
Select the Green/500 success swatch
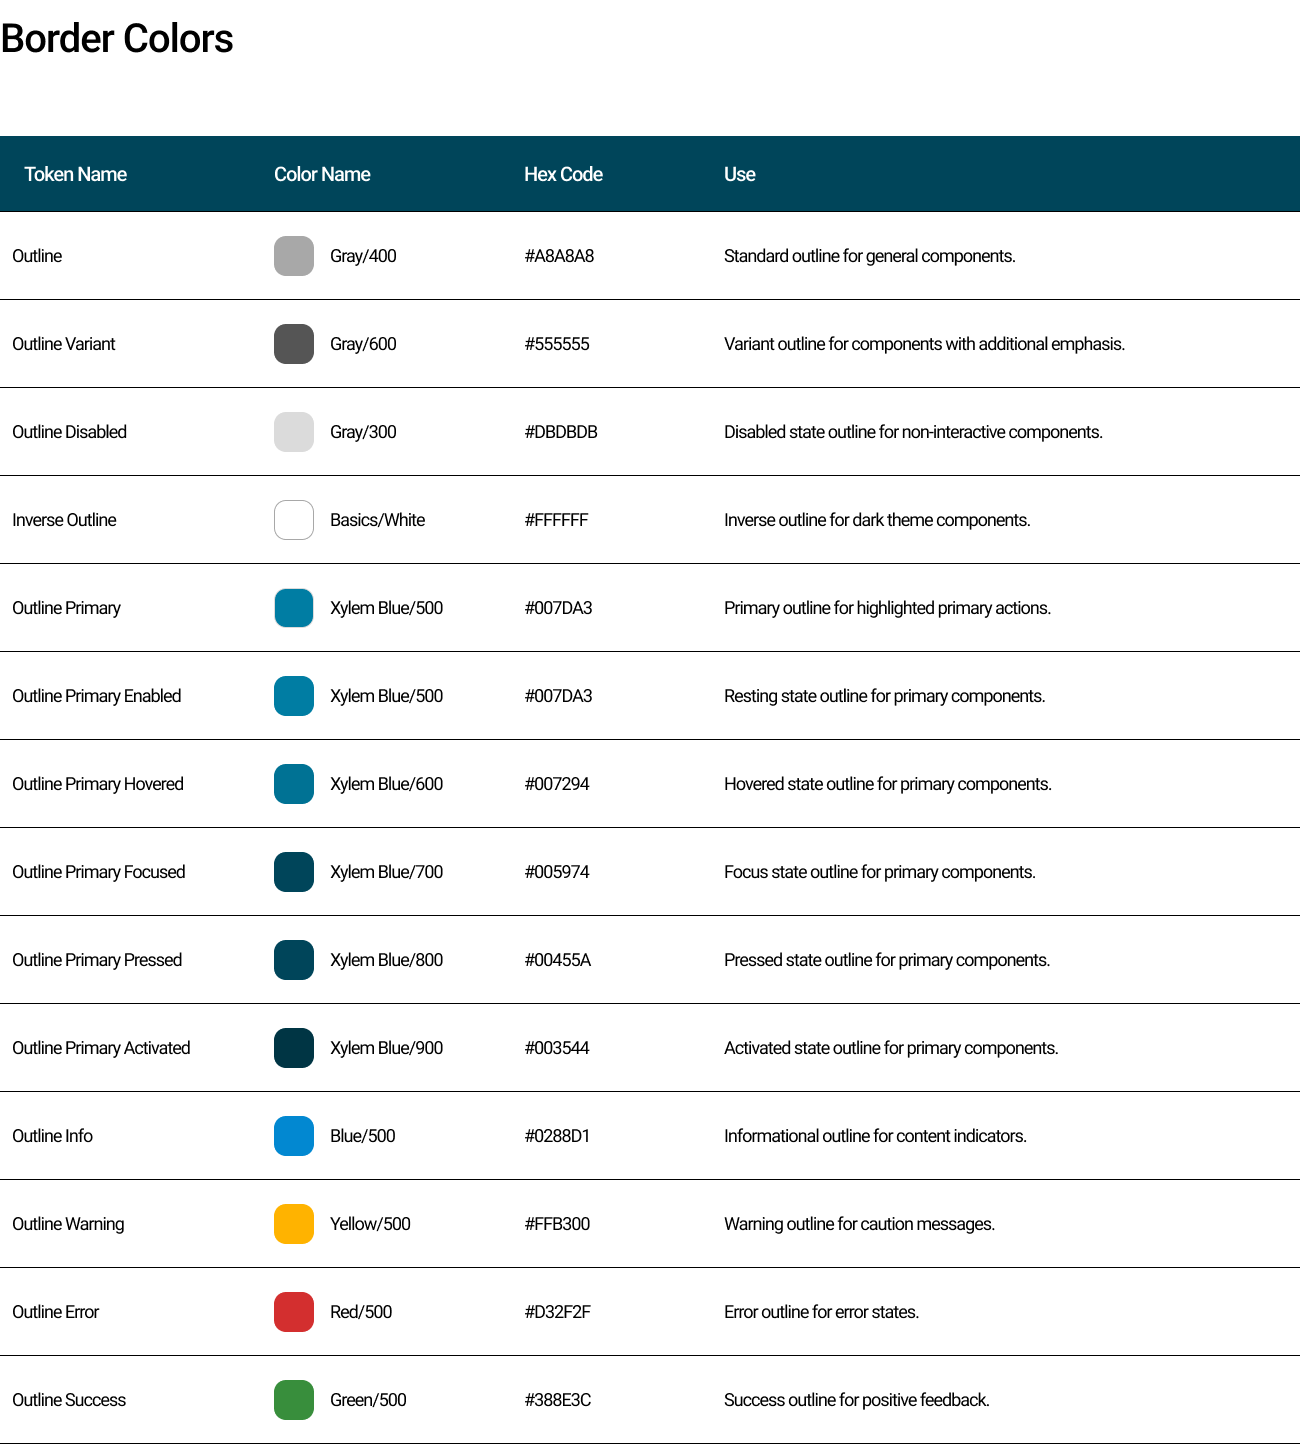tap(293, 1400)
